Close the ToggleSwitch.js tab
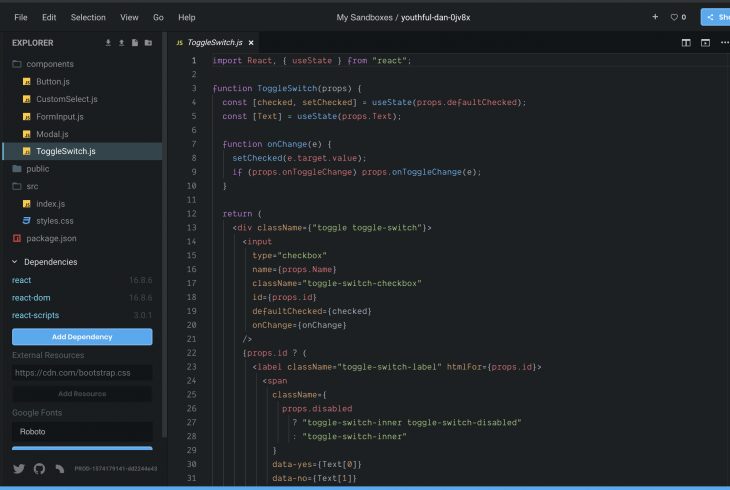730x490 pixels. point(251,43)
